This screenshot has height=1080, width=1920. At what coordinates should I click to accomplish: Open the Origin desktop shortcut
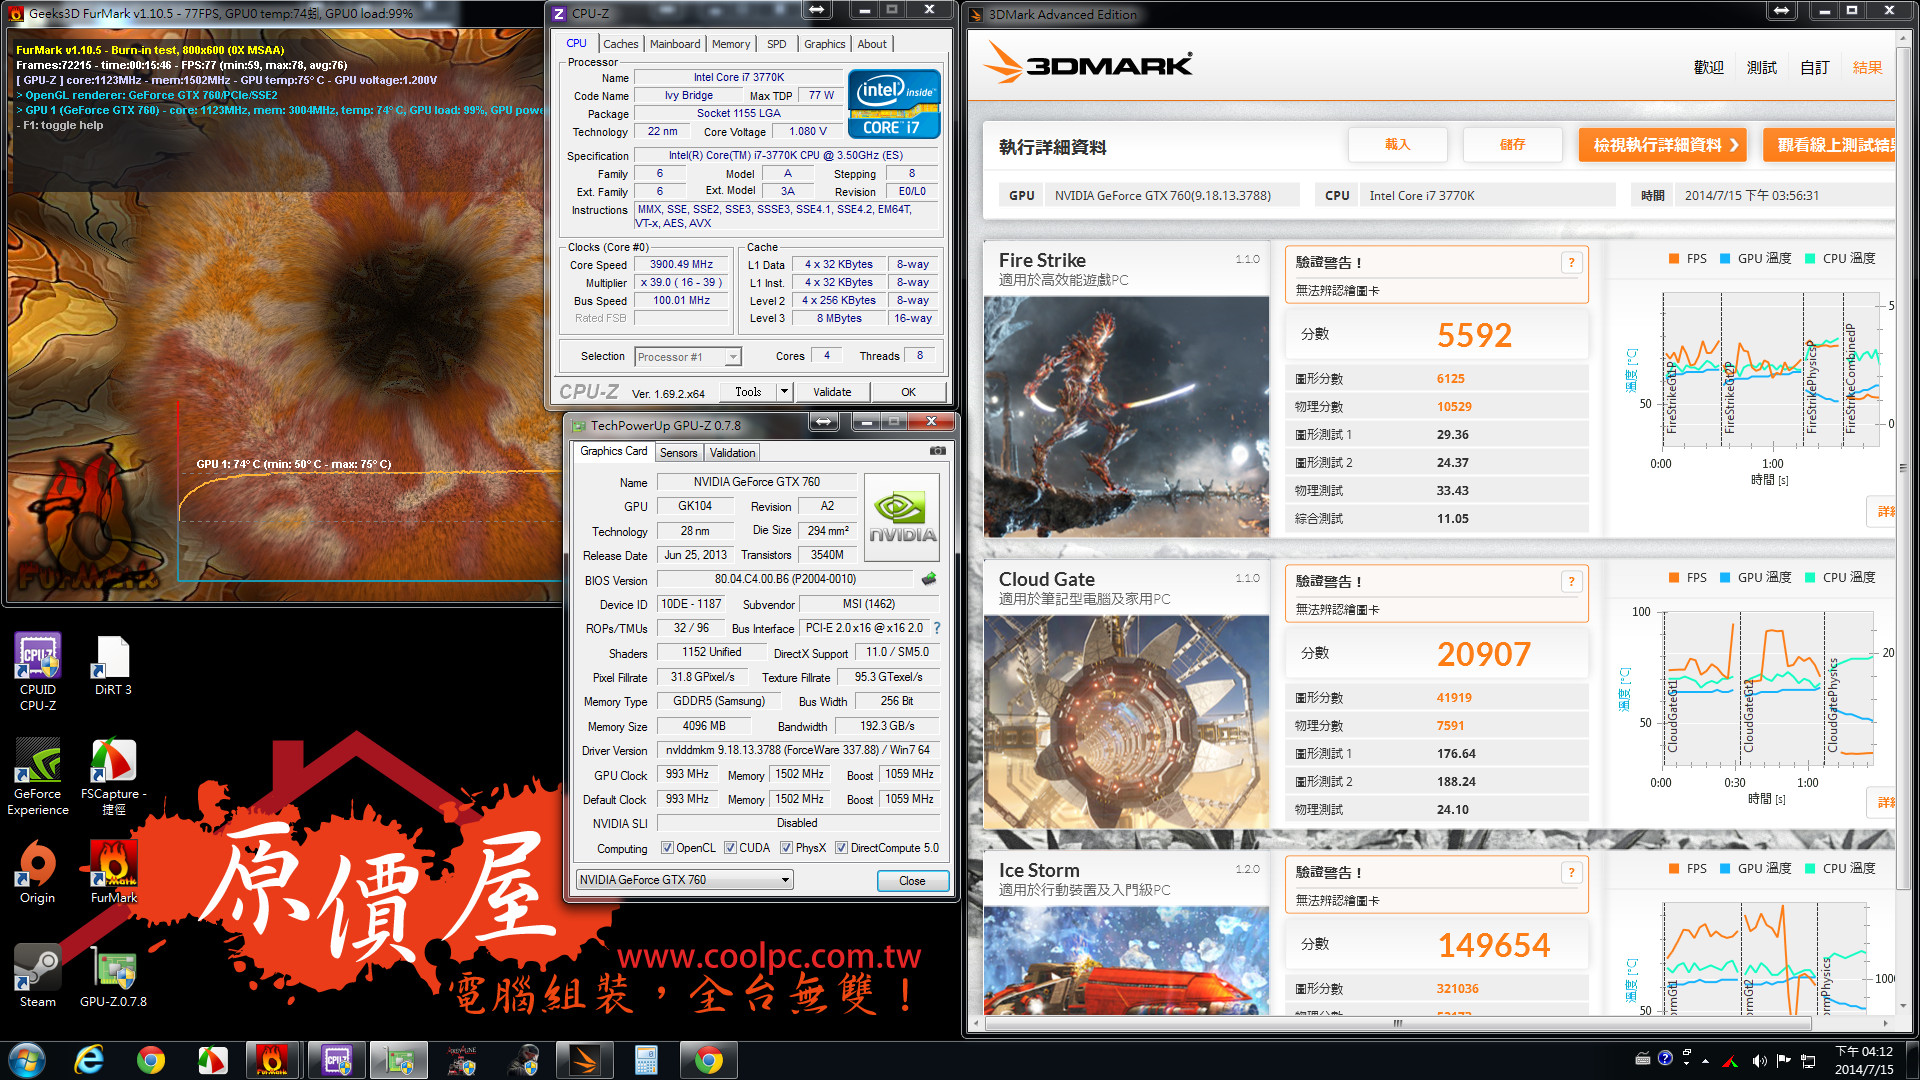(x=38, y=872)
